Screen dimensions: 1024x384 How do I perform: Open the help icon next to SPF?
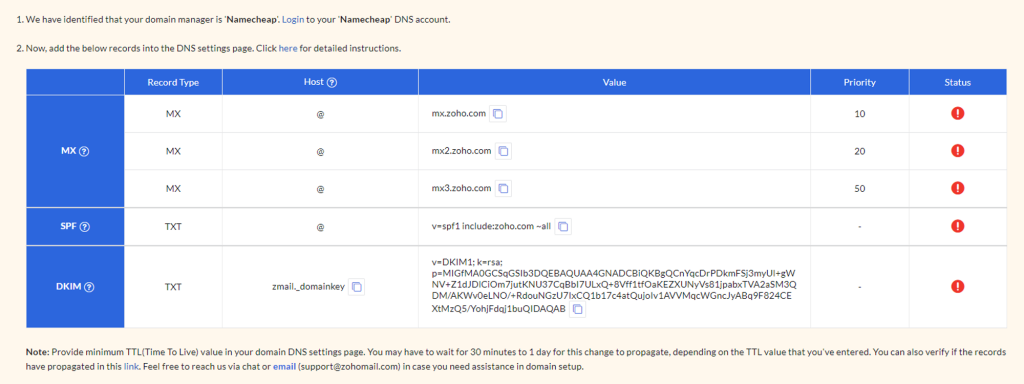84,227
